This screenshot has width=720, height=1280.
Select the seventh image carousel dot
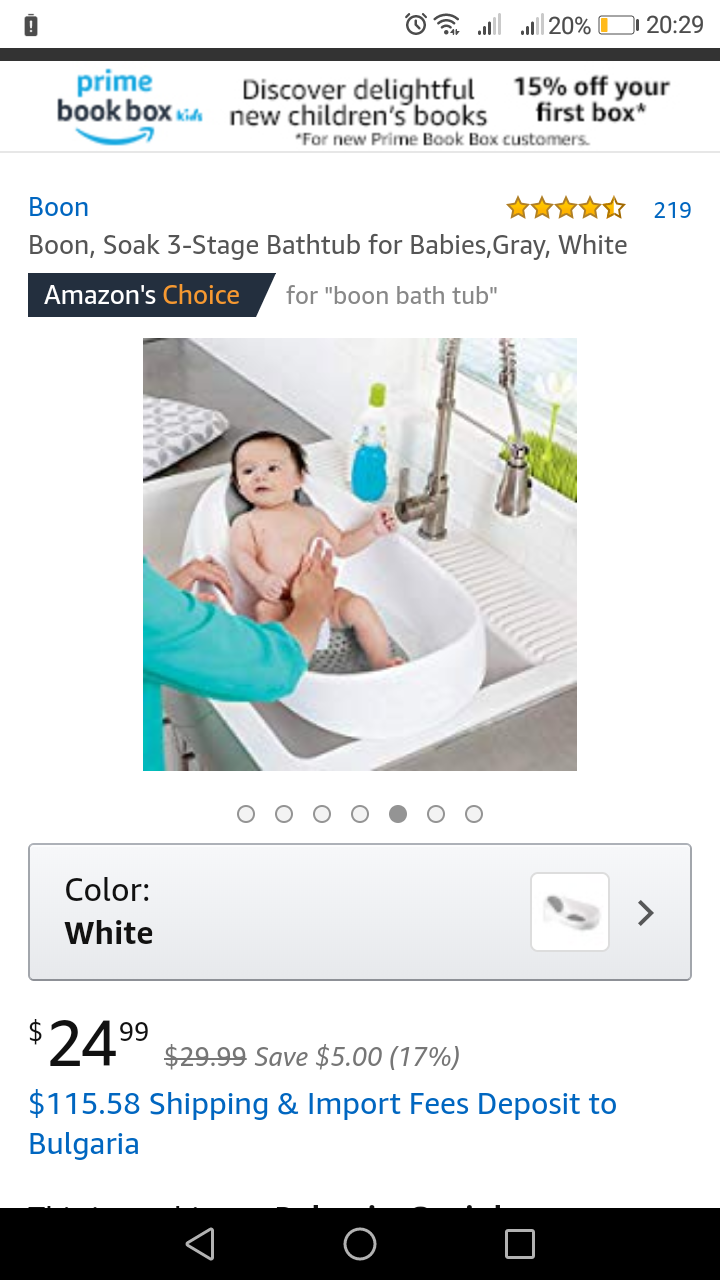tap(474, 814)
